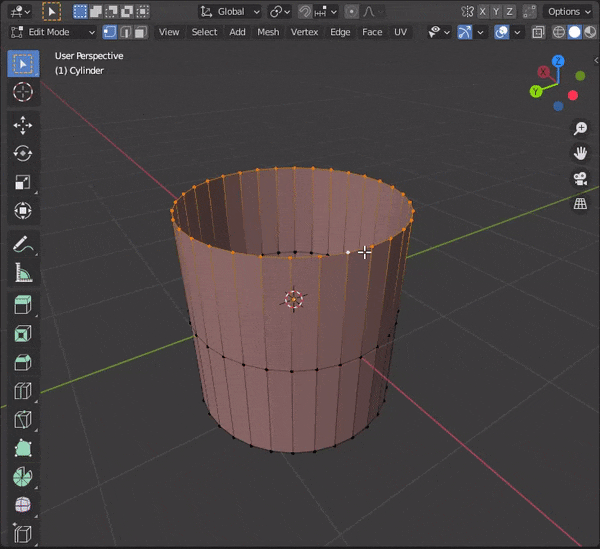Toggle Auto Merge vertices
The image size is (600, 549).
click(x=530, y=12)
